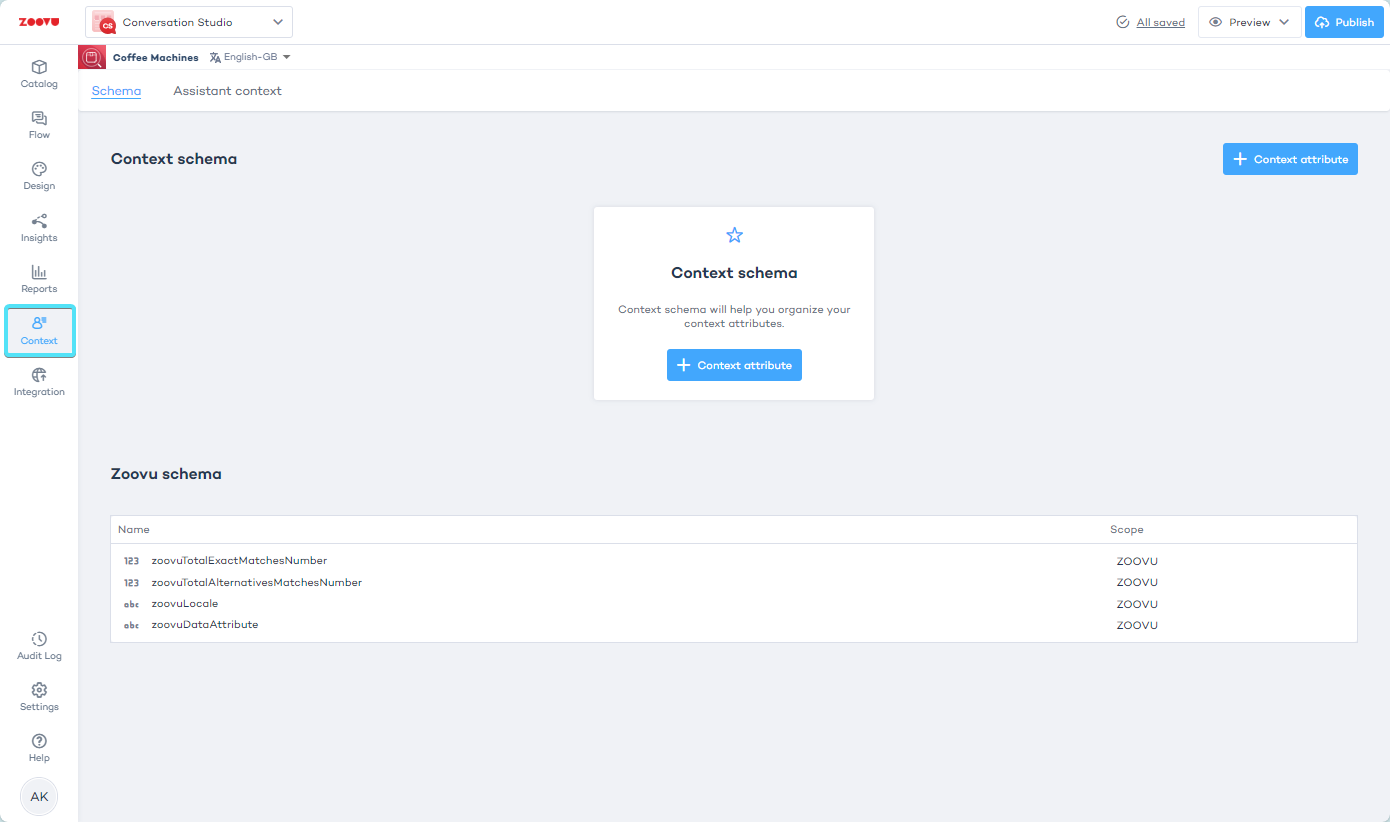Click the All saved link
The height and width of the screenshot is (822, 1390).
(x=1160, y=22)
